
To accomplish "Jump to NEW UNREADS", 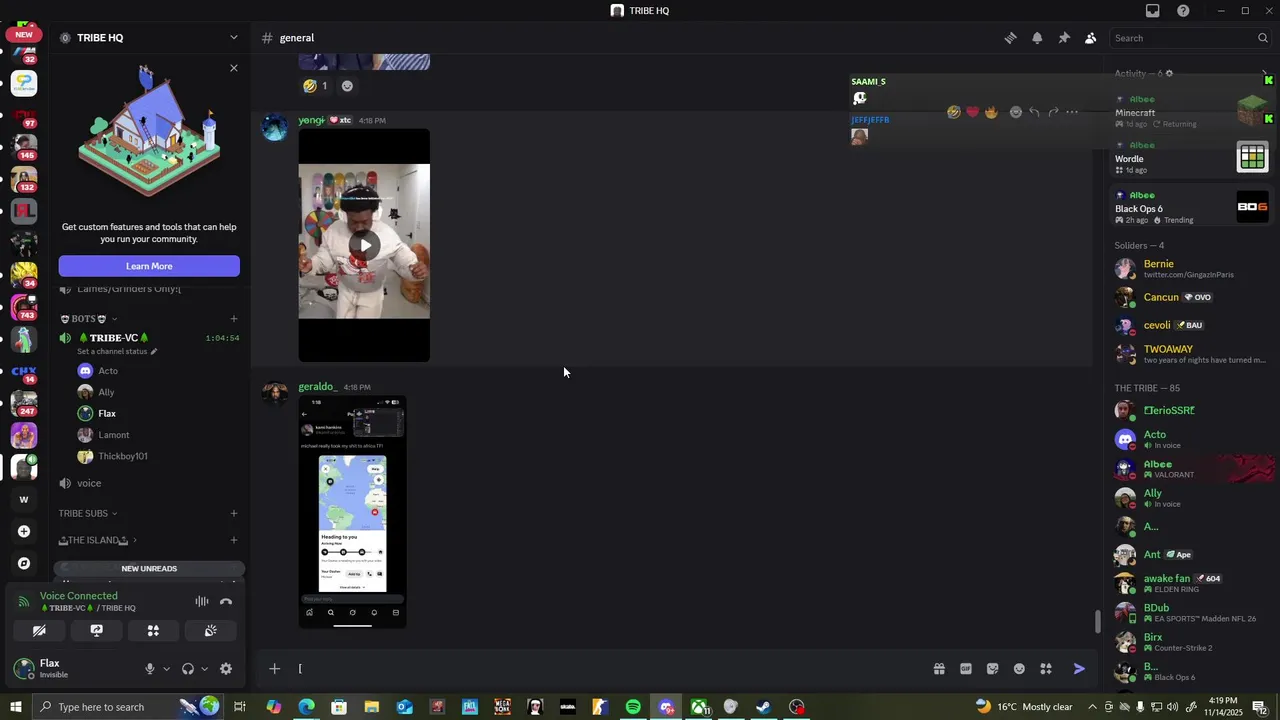I will click(x=149, y=569).
